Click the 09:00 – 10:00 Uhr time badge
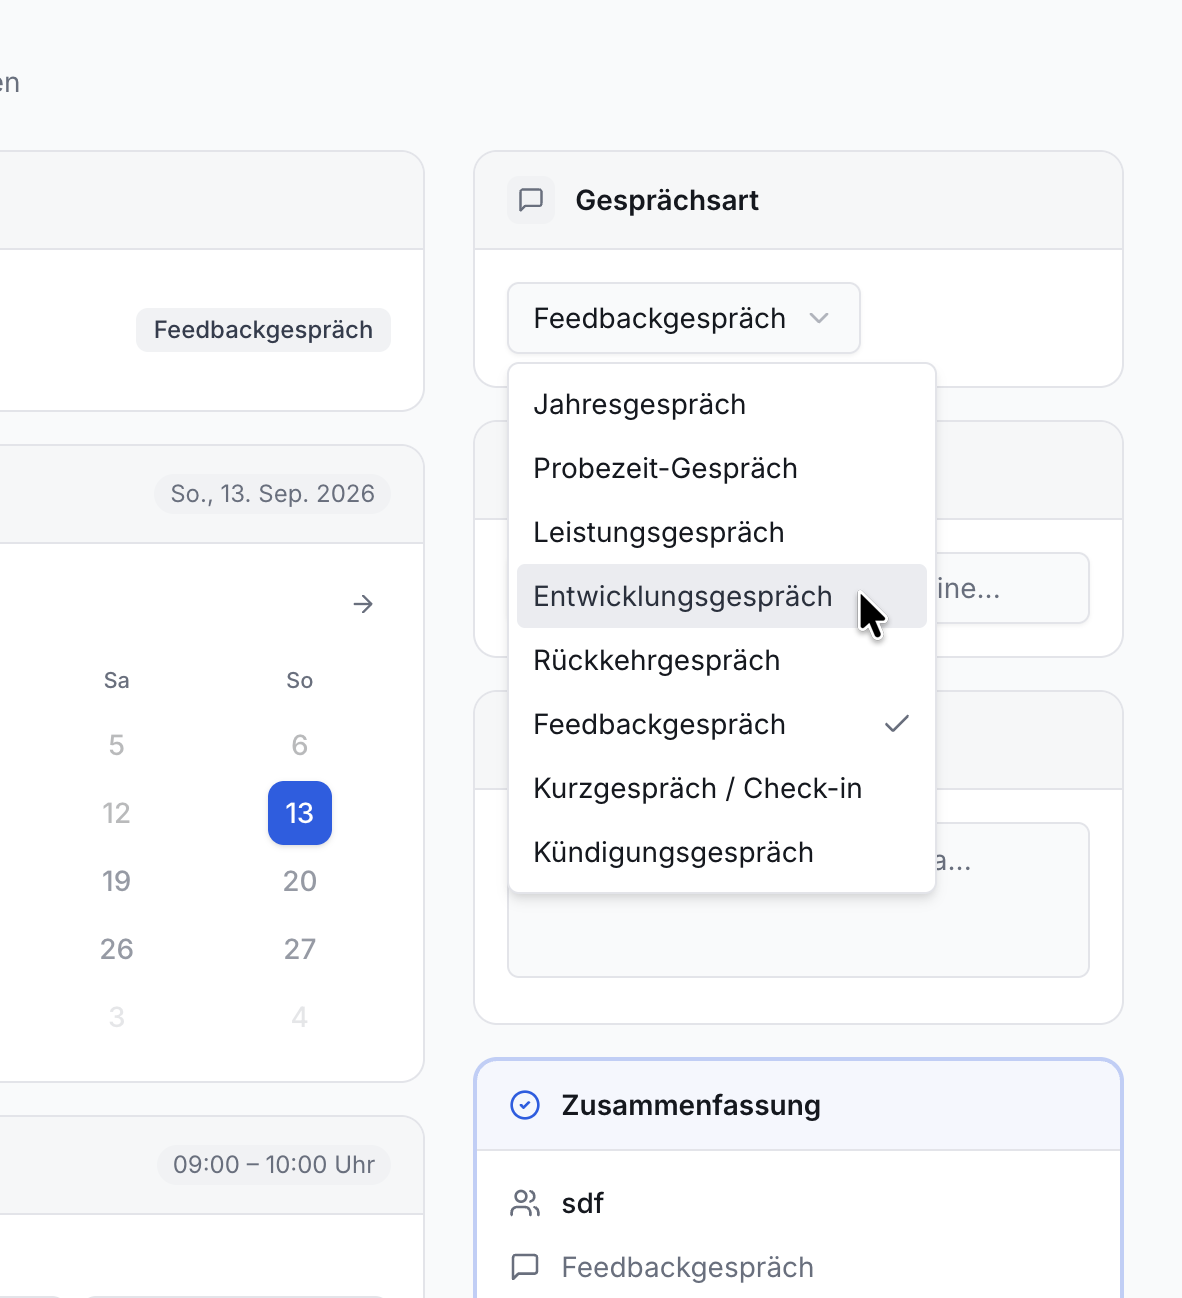Screen dimensions: 1182x1298 [x=273, y=1165]
